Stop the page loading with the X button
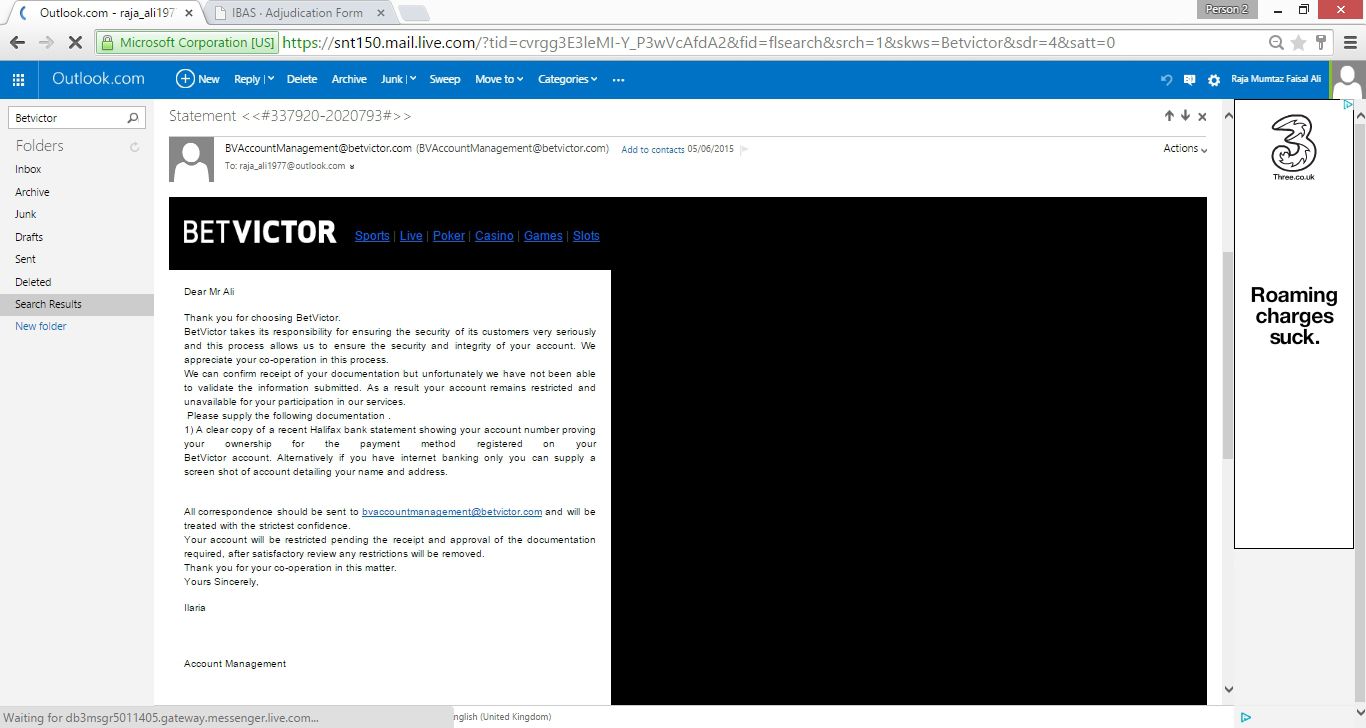The width and height of the screenshot is (1366, 728). [x=76, y=43]
